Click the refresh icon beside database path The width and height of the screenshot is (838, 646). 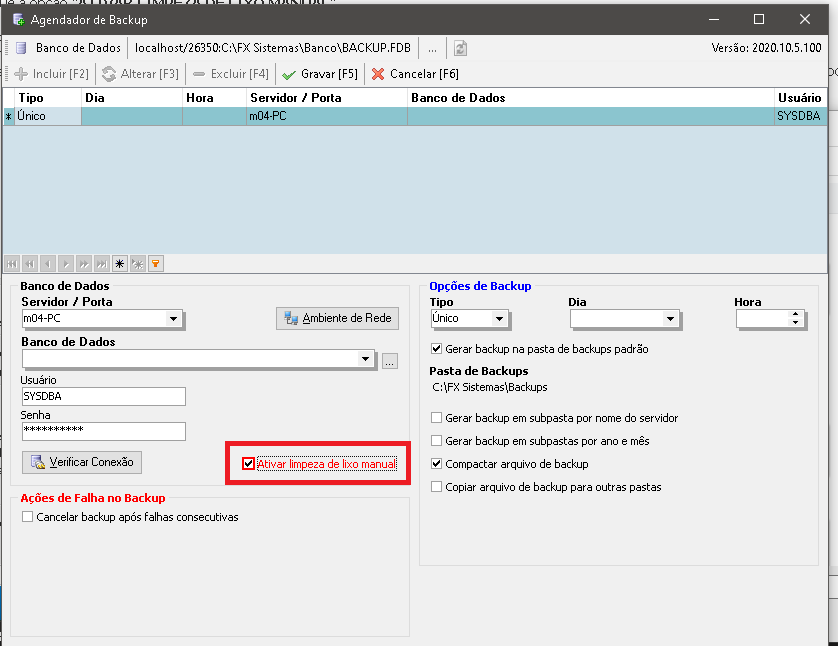pos(460,48)
